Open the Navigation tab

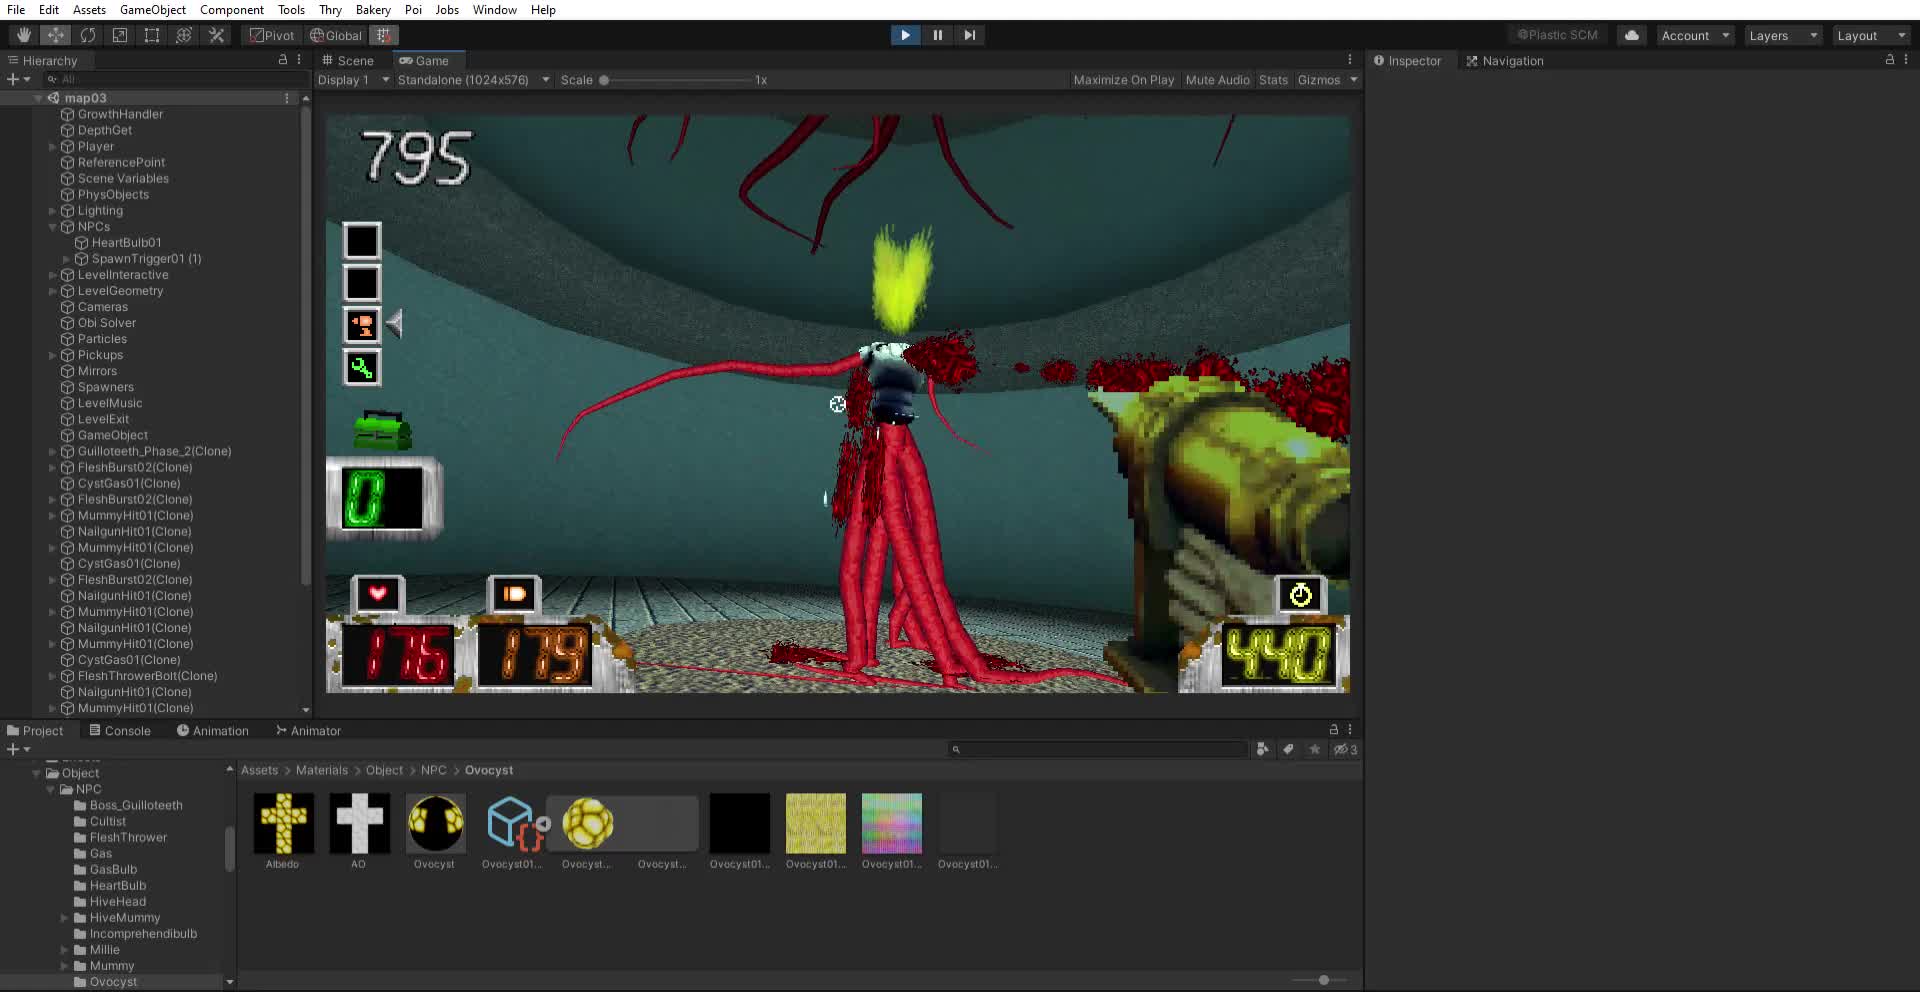(1504, 61)
